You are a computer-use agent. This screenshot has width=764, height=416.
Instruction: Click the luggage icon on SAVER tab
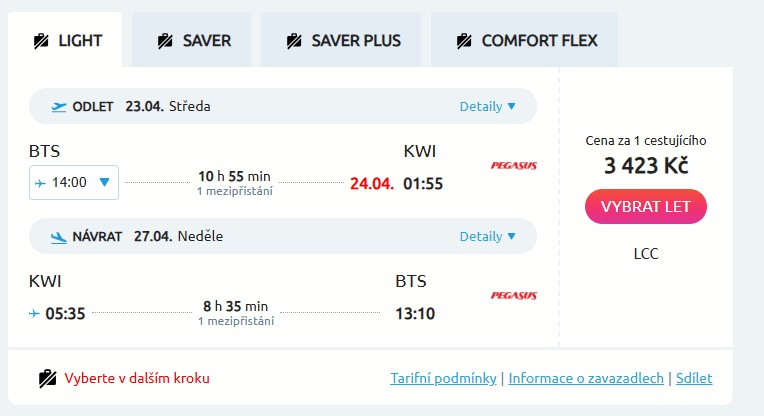(x=165, y=41)
